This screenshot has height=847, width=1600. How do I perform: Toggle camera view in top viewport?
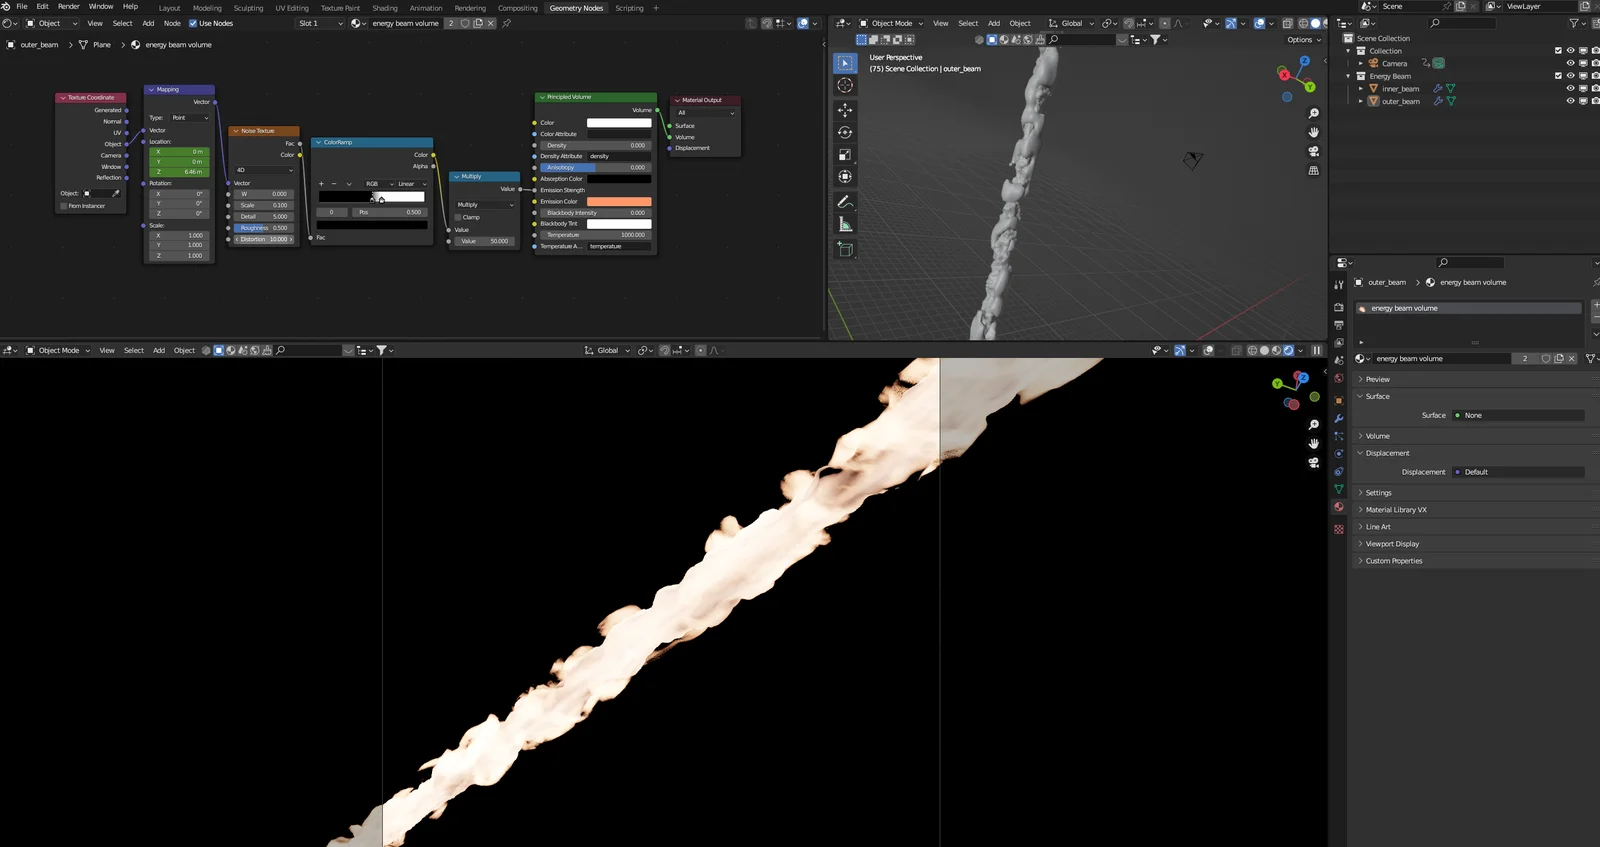pos(1313,152)
